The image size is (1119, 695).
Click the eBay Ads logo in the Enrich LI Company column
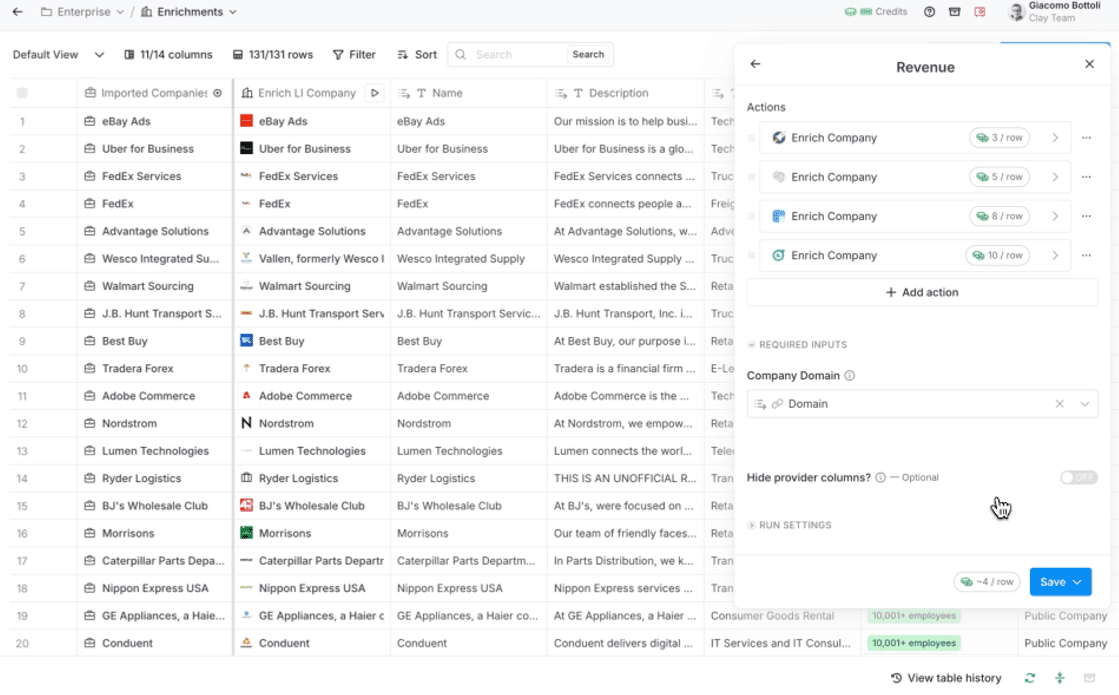(246, 121)
